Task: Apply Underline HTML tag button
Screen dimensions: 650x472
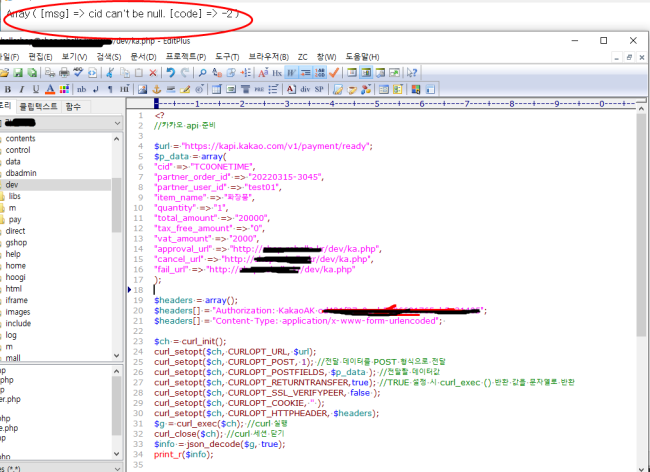Action: 36,89
